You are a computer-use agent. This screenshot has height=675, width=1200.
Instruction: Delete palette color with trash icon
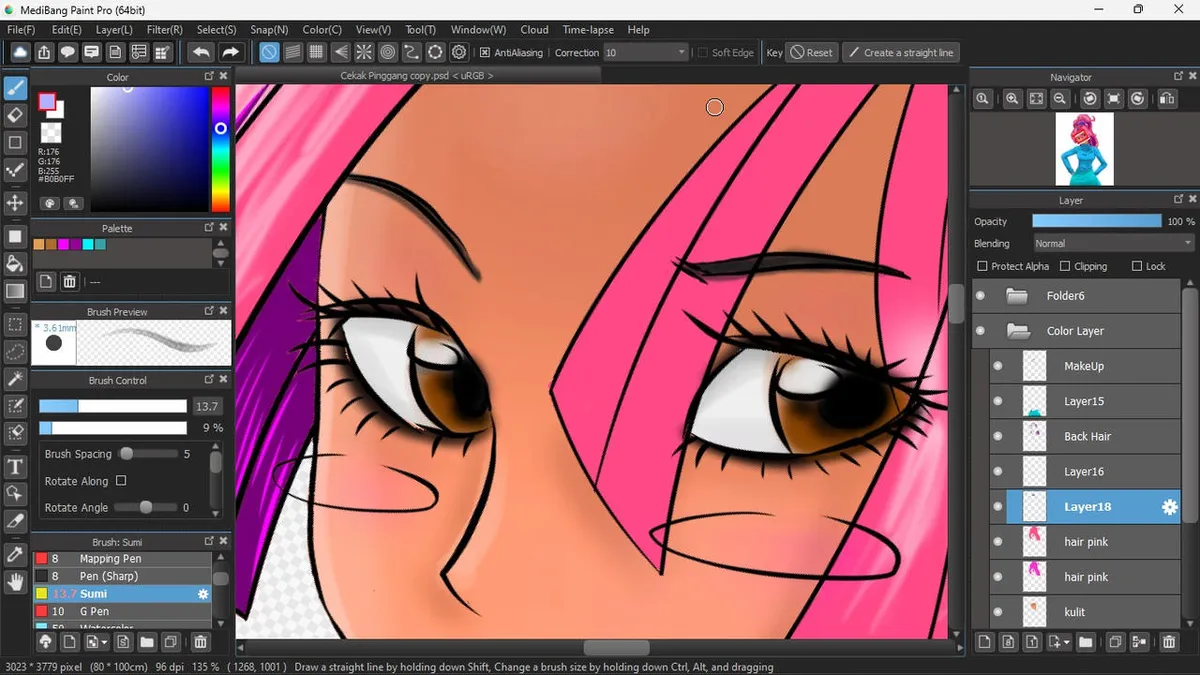[x=70, y=282]
